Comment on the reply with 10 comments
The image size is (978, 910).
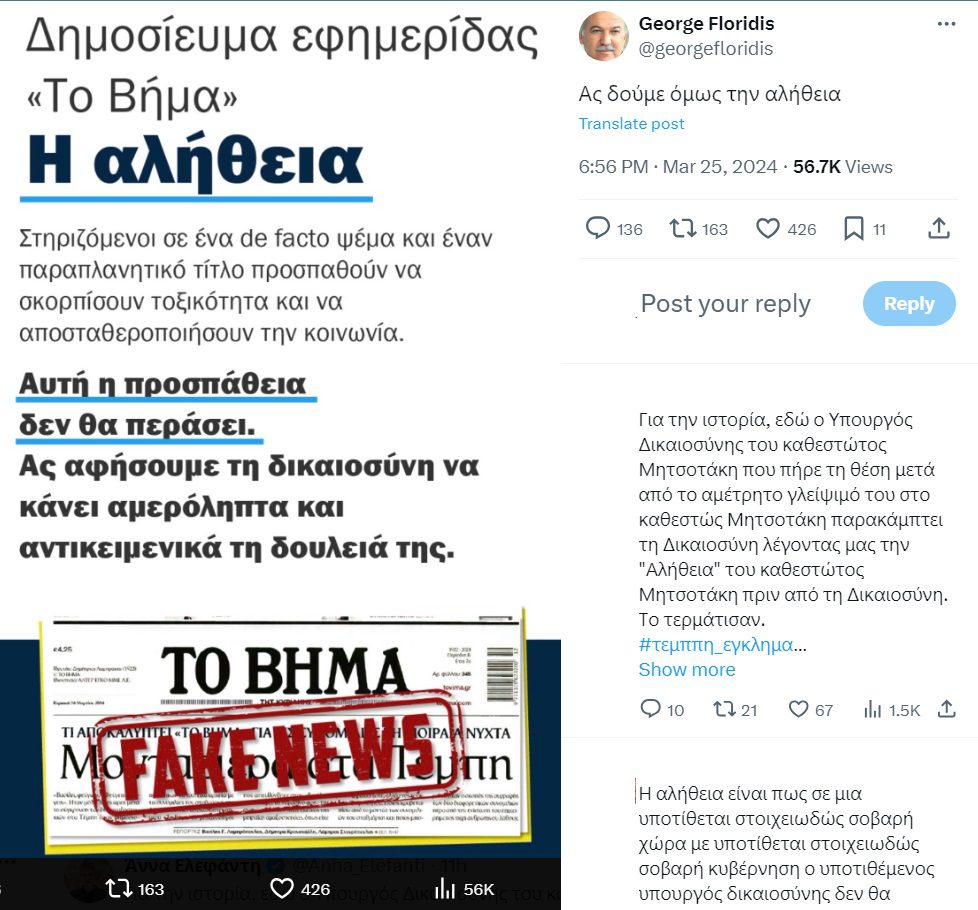pyautogui.click(x=651, y=709)
